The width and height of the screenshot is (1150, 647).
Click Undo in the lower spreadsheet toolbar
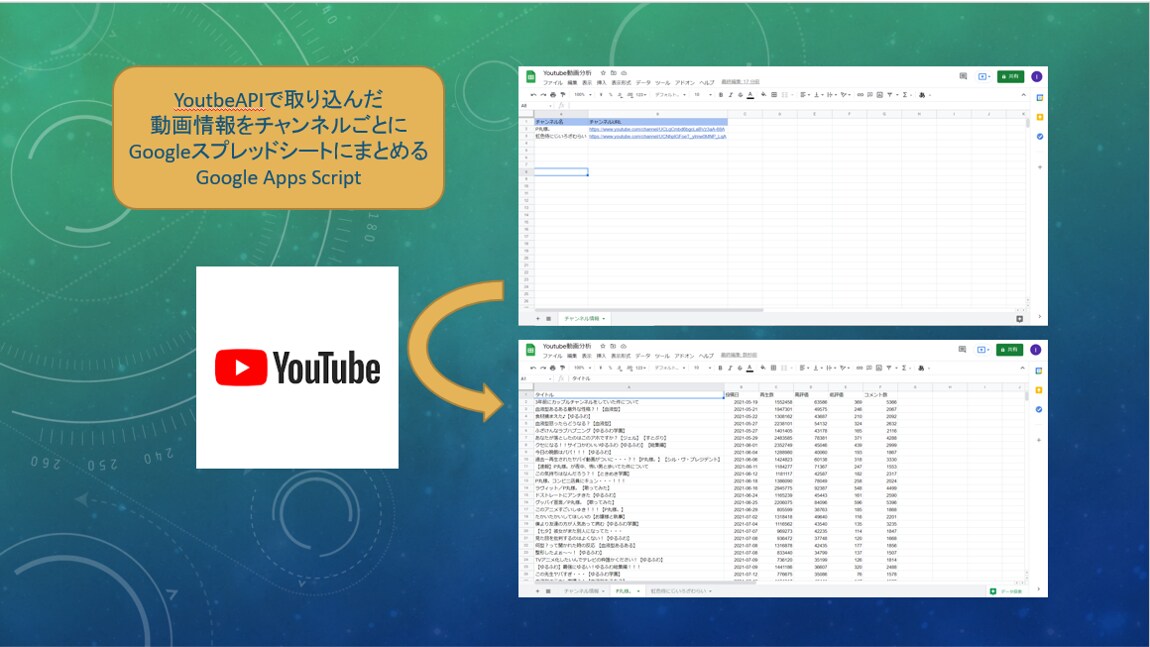(533, 368)
